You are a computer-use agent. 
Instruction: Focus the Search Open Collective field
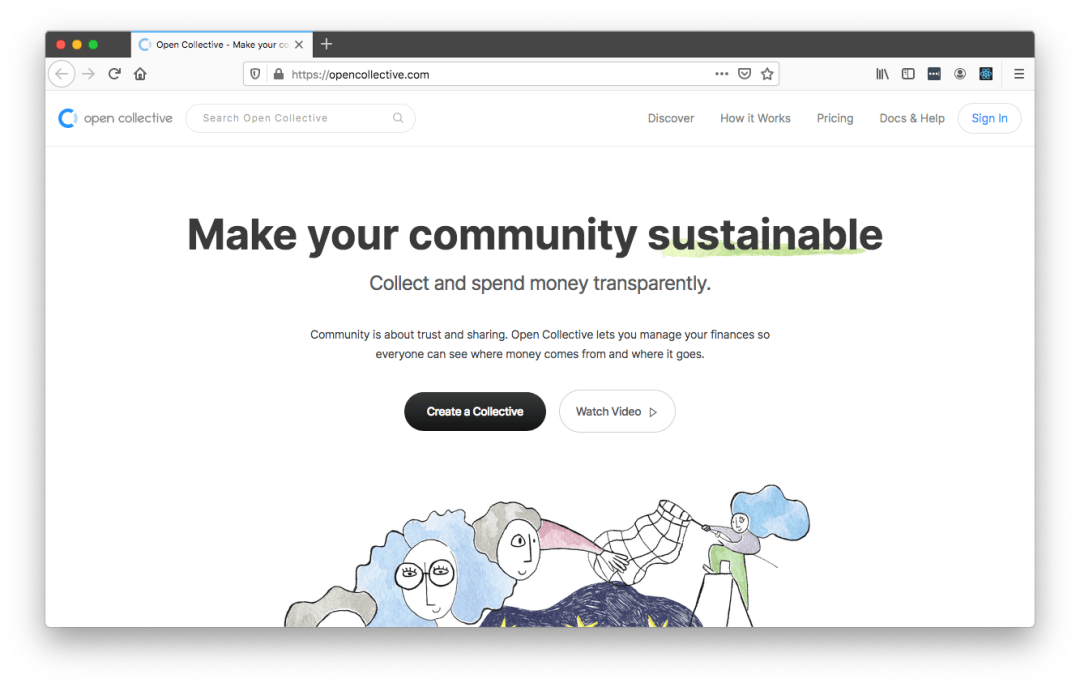tap(300, 119)
